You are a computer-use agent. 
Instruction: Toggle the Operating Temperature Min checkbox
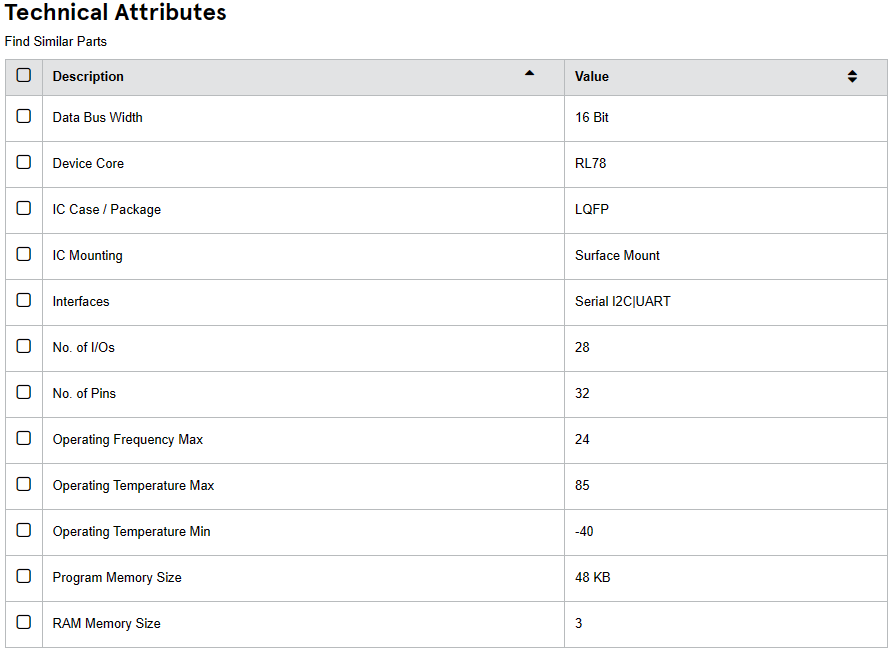coord(24,531)
